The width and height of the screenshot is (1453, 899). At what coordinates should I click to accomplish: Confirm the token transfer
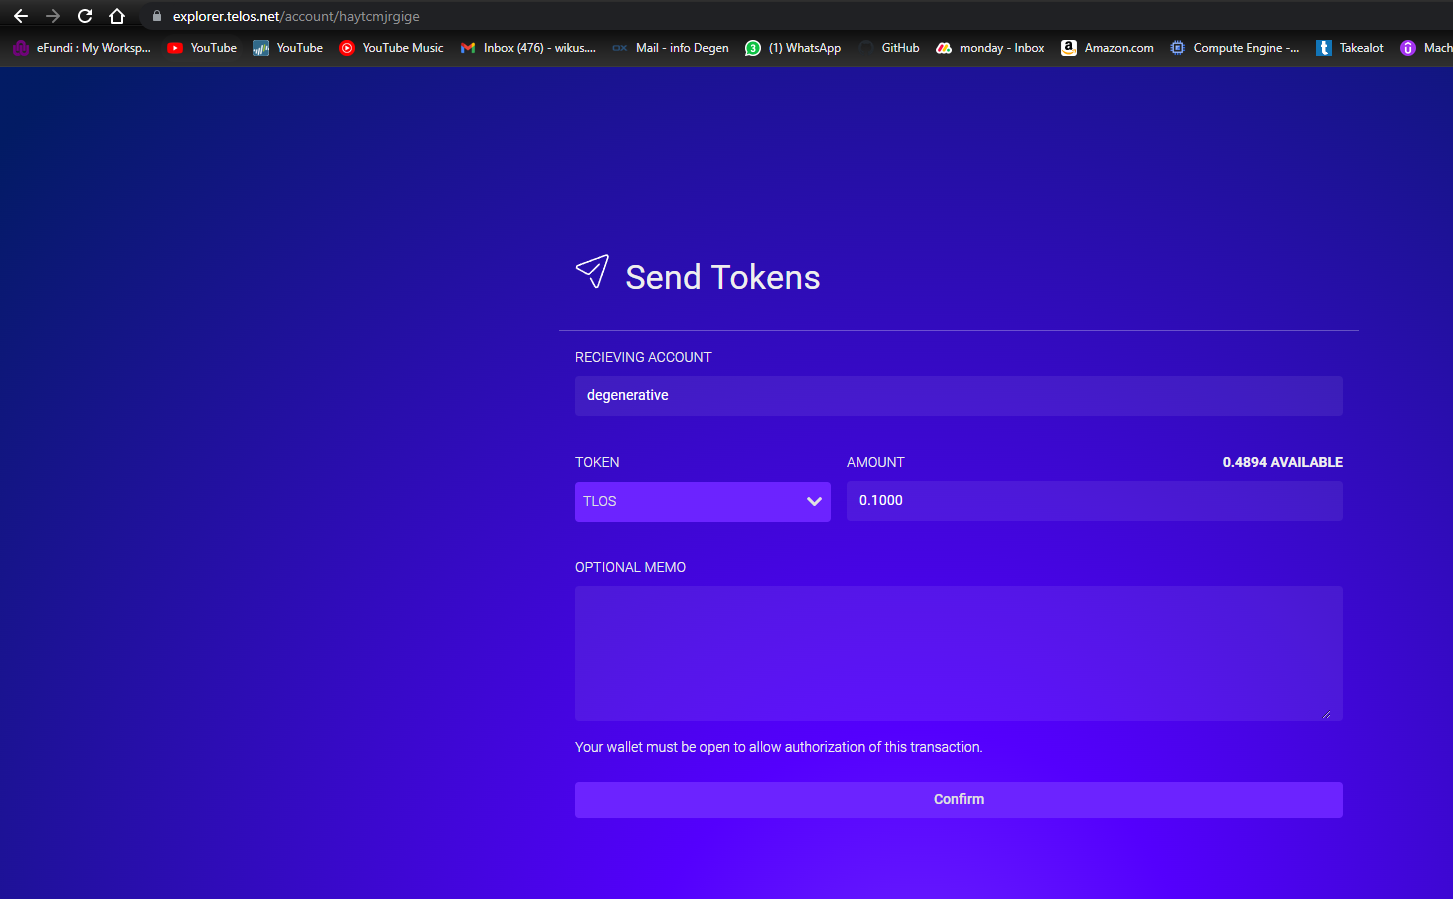click(x=958, y=799)
